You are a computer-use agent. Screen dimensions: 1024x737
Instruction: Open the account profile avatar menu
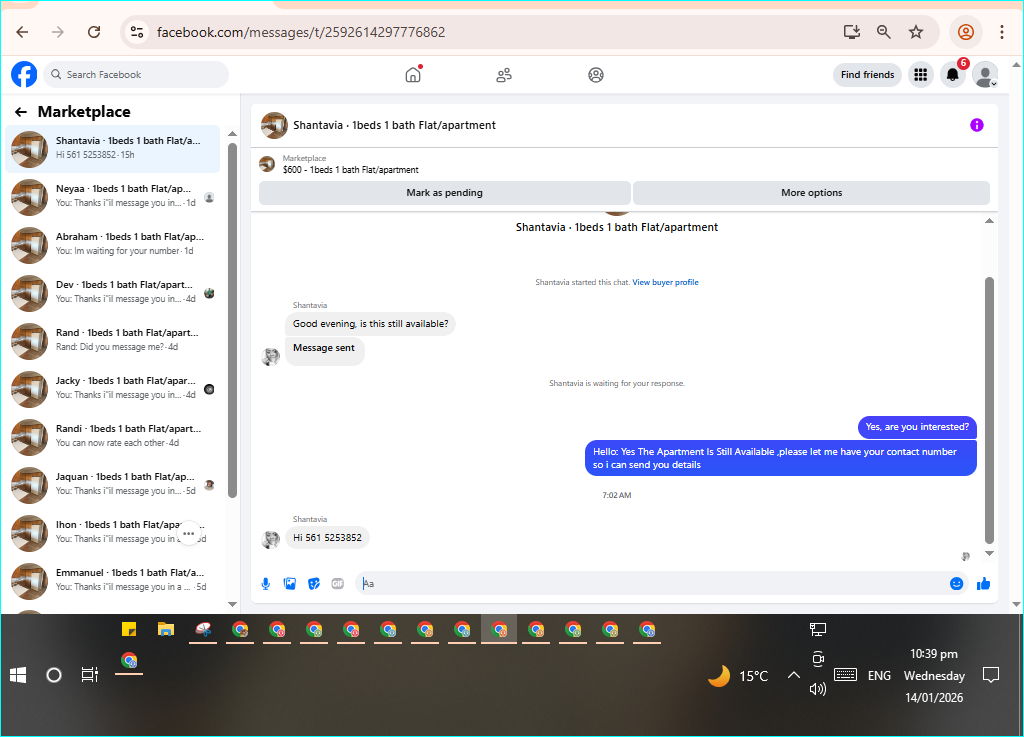[985, 75]
